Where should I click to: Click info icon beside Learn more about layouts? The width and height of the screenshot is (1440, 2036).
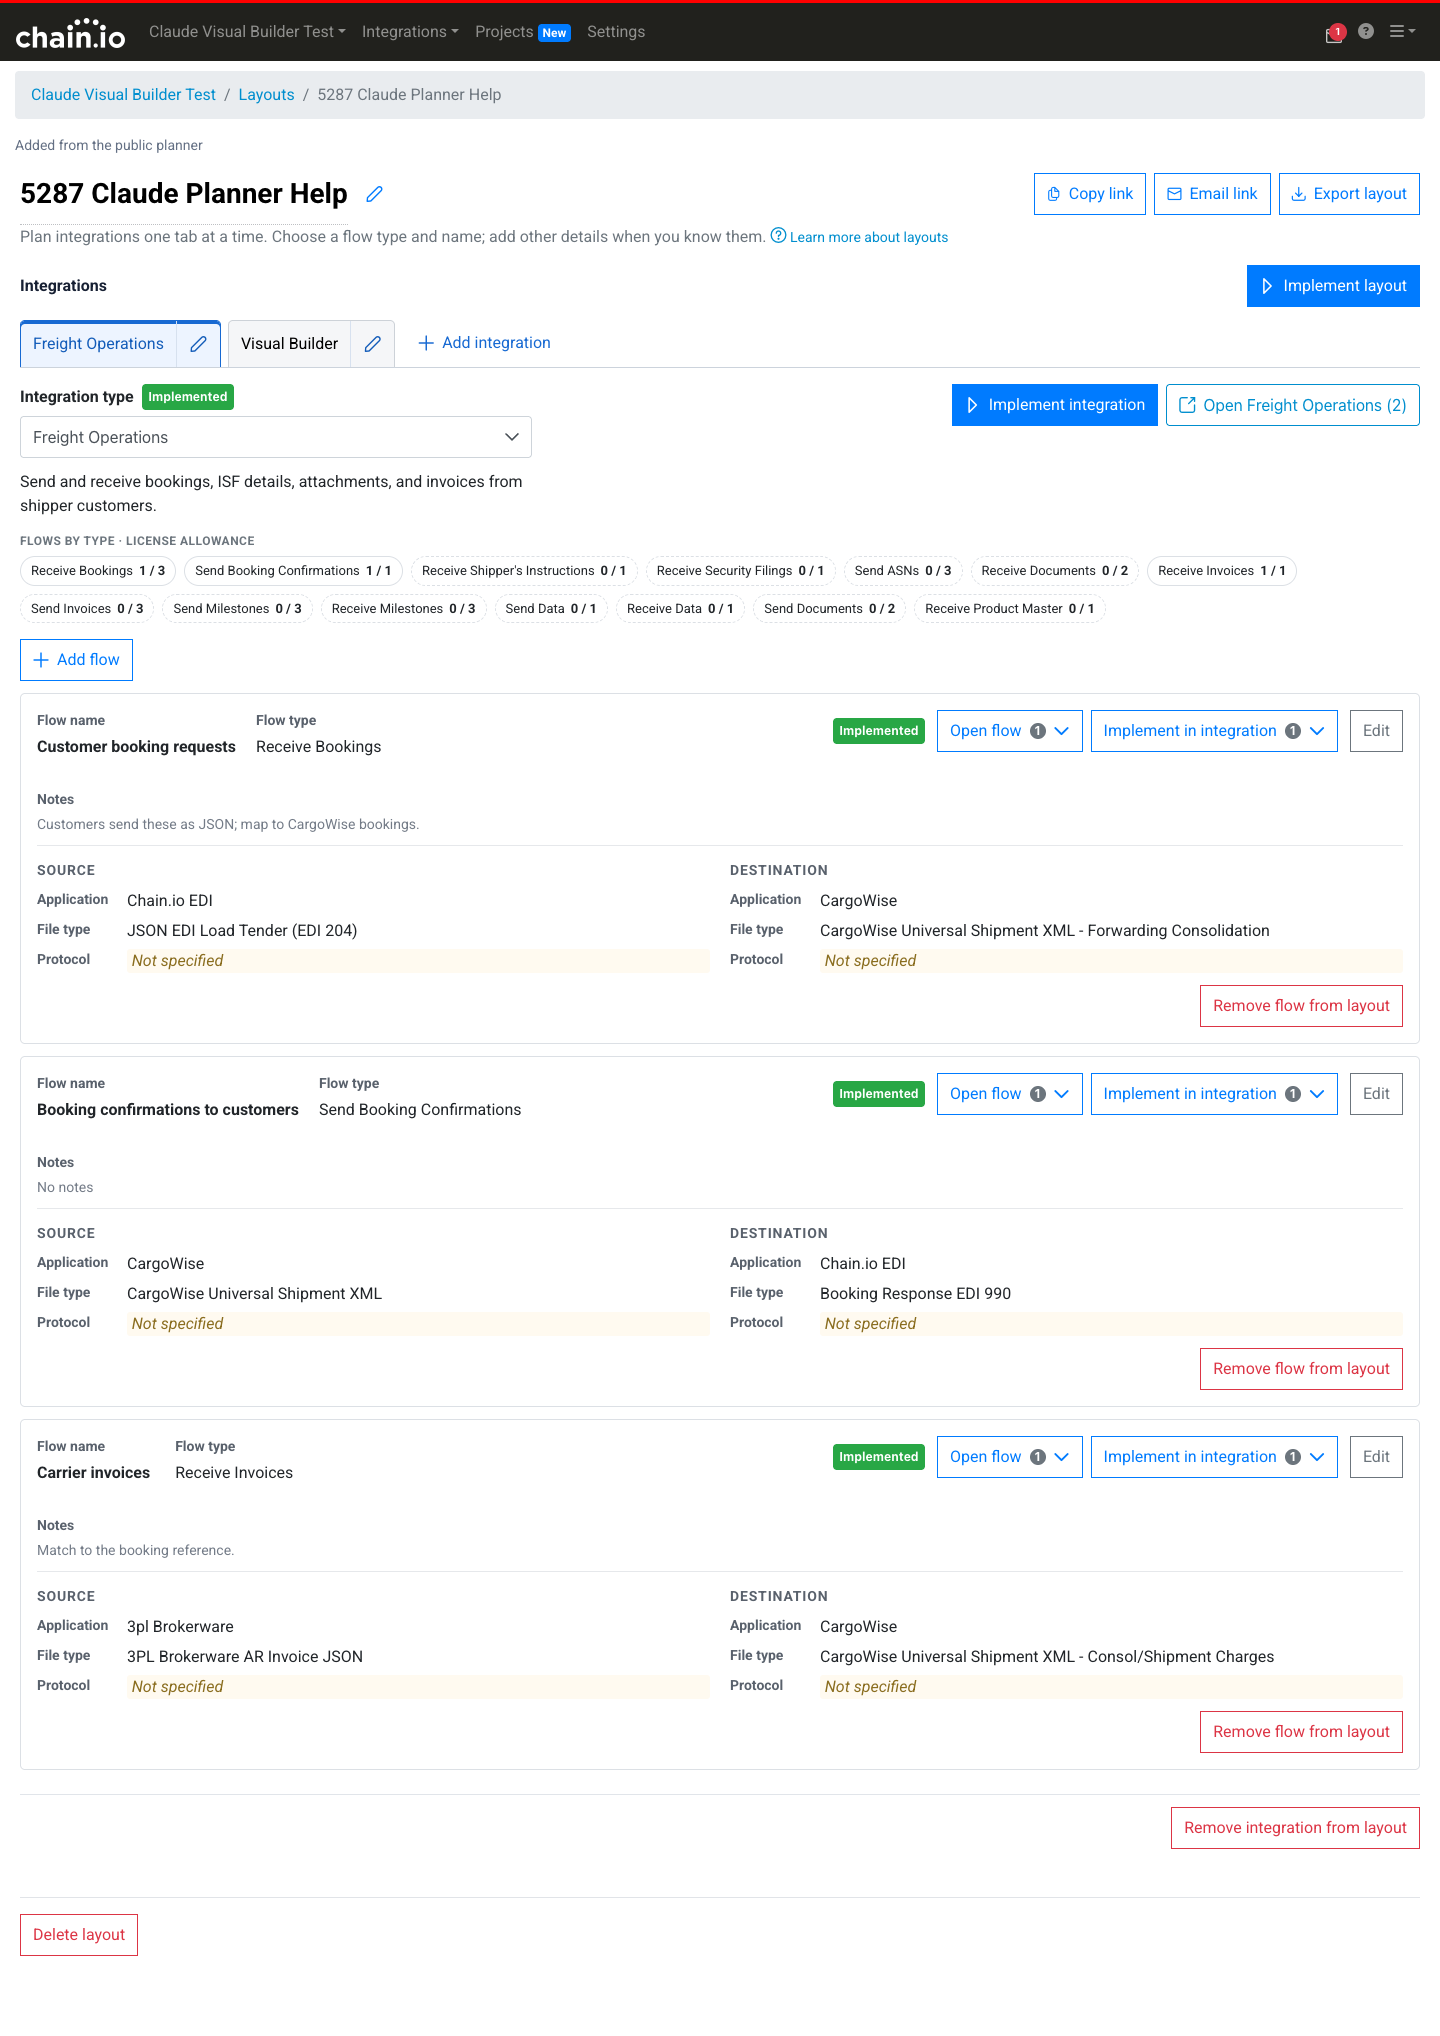click(778, 236)
